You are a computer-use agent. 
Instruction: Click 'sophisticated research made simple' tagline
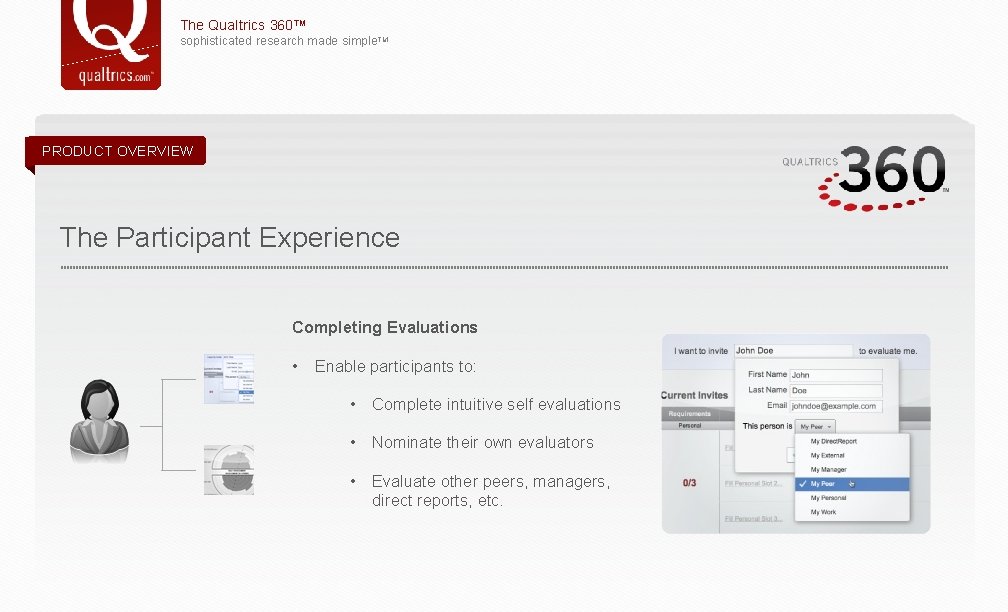[284, 41]
